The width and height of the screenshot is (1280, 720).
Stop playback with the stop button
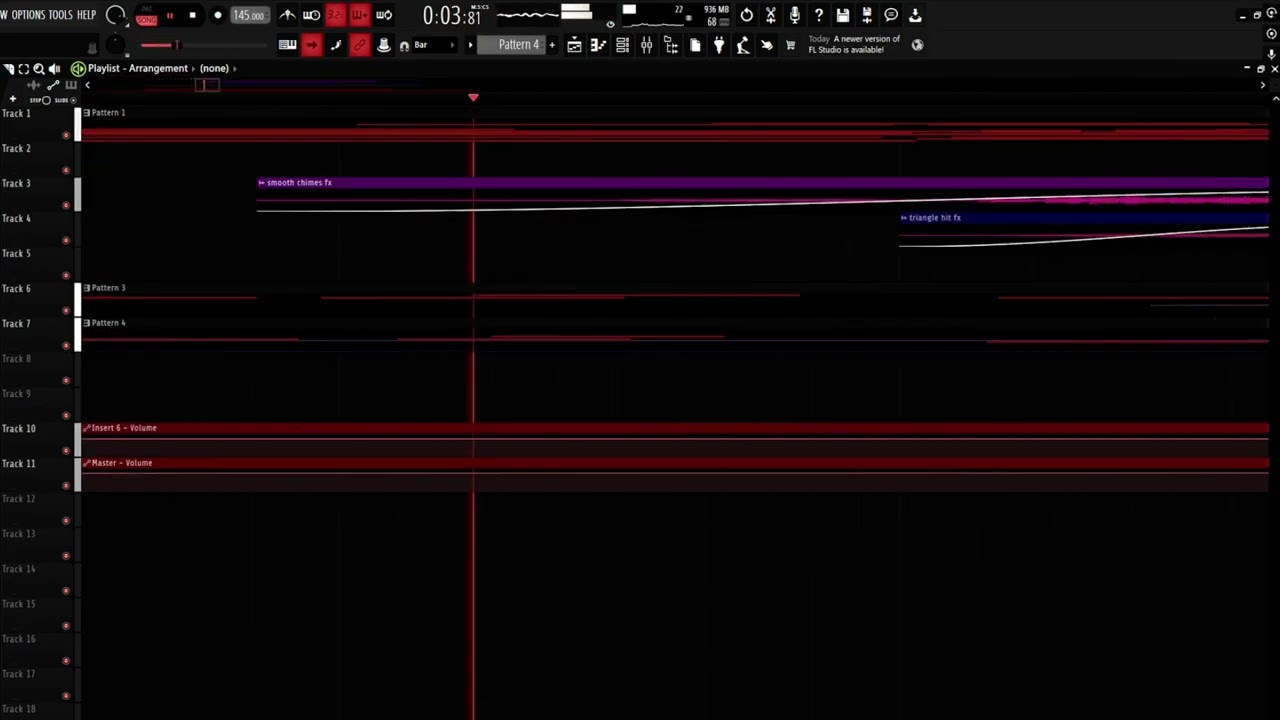click(x=193, y=15)
